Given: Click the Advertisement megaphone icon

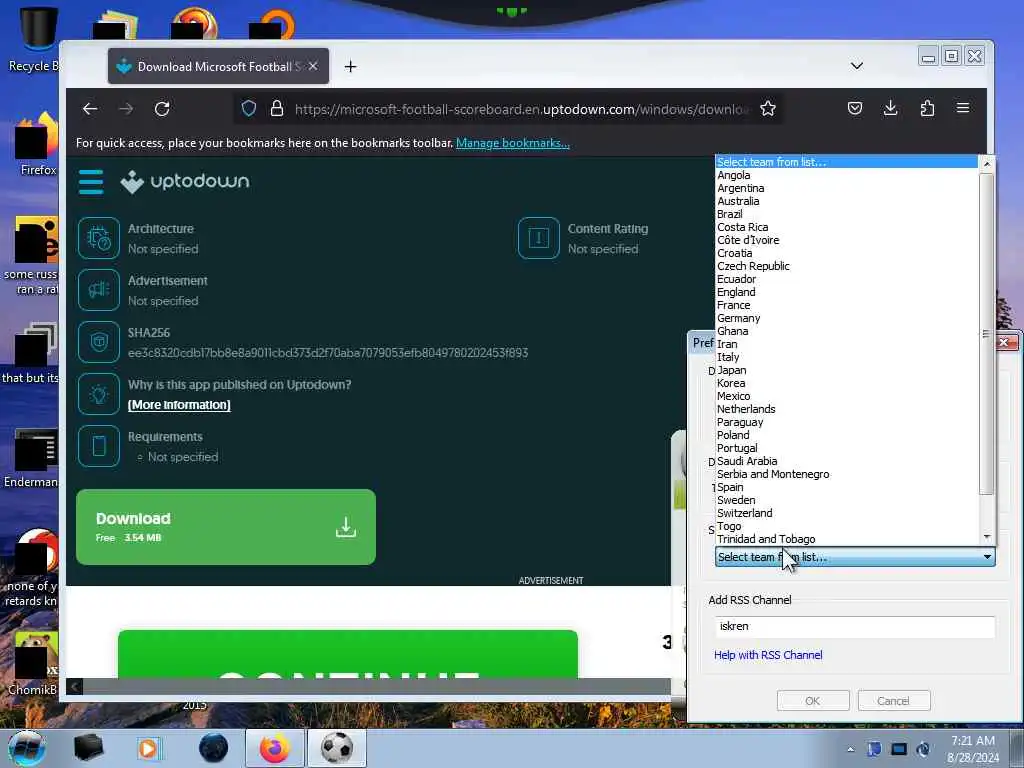Looking at the screenshot, I should [99, 290].
